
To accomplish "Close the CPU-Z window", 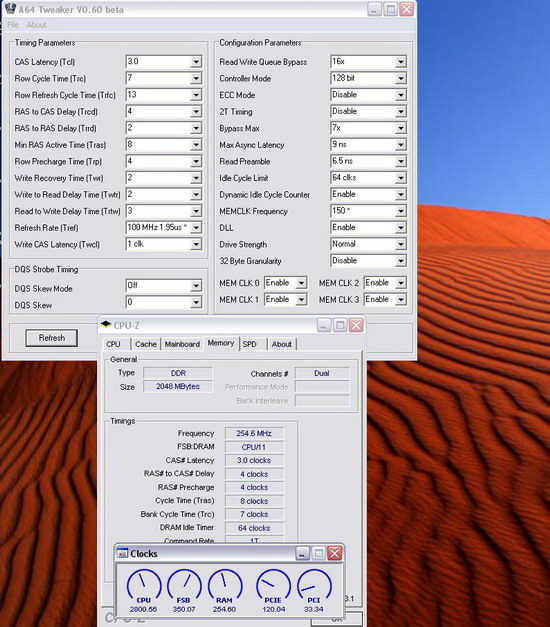I will point(356,325).
